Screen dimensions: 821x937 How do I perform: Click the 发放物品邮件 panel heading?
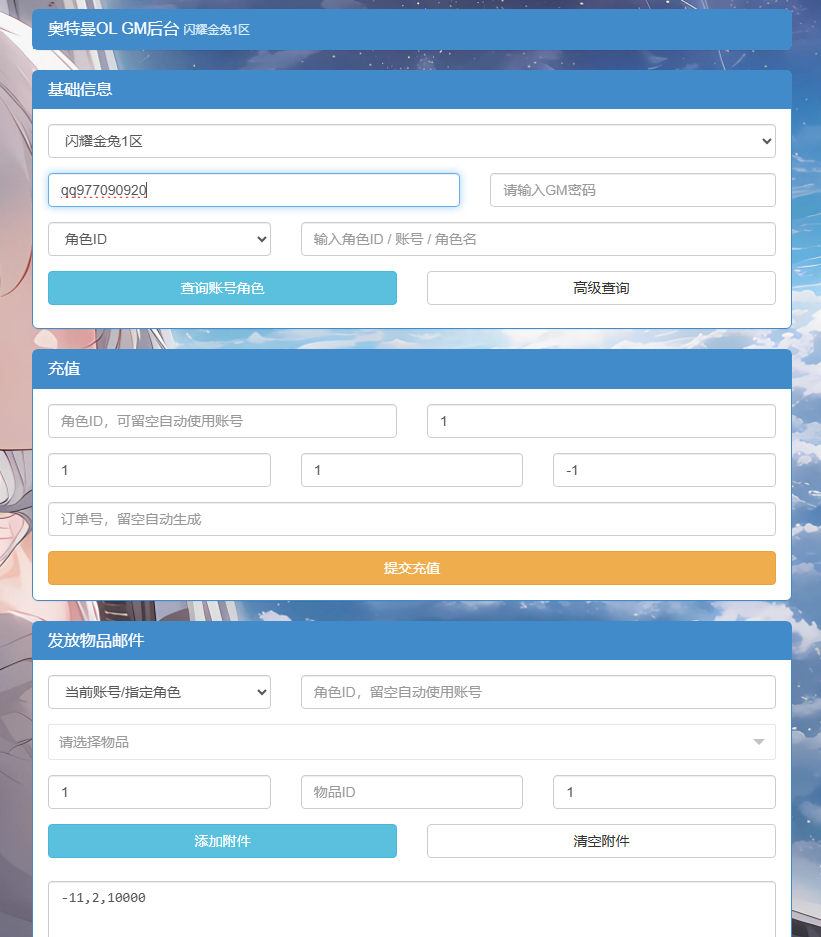coord(96,641)
